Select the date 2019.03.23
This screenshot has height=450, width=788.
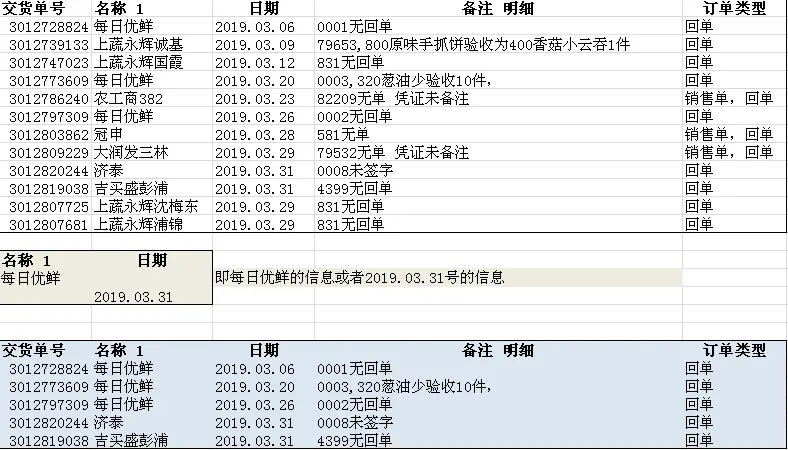pyautogui.click(x=255, y=99)
